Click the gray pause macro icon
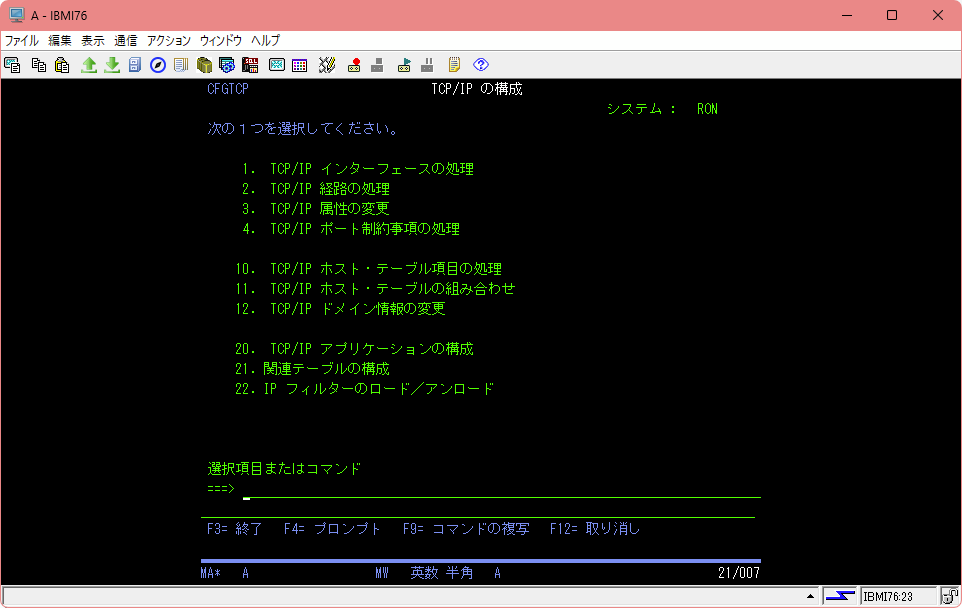This screenshot has height=608, width=962. click(428, 64)
